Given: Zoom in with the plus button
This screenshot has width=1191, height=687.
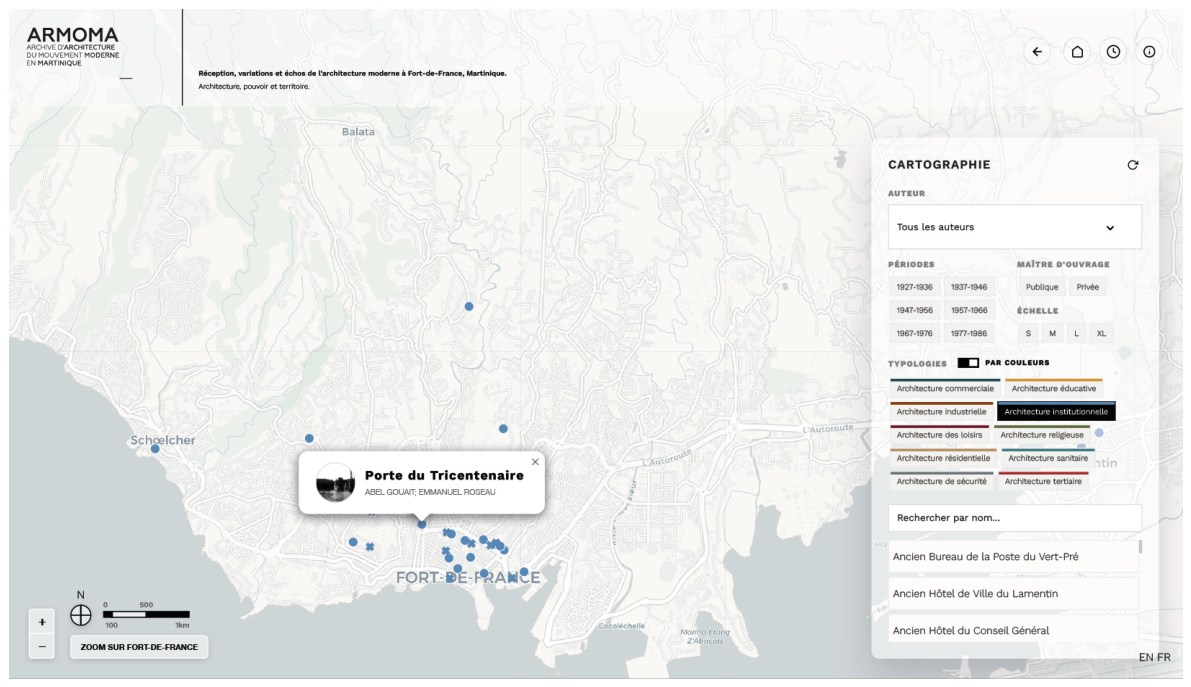Looking at the screenshot, I should coord(42,622).
